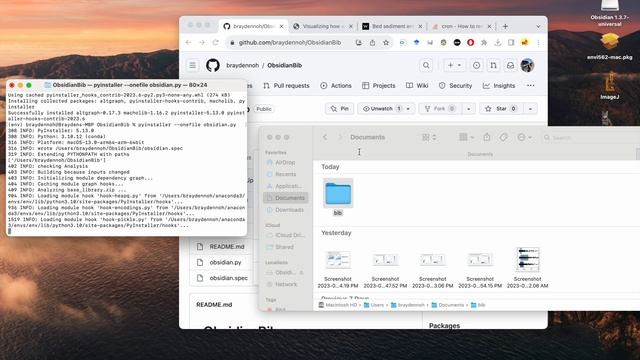
Task: Open GitHub hamburger navigation menu
Action: point(193,65)
